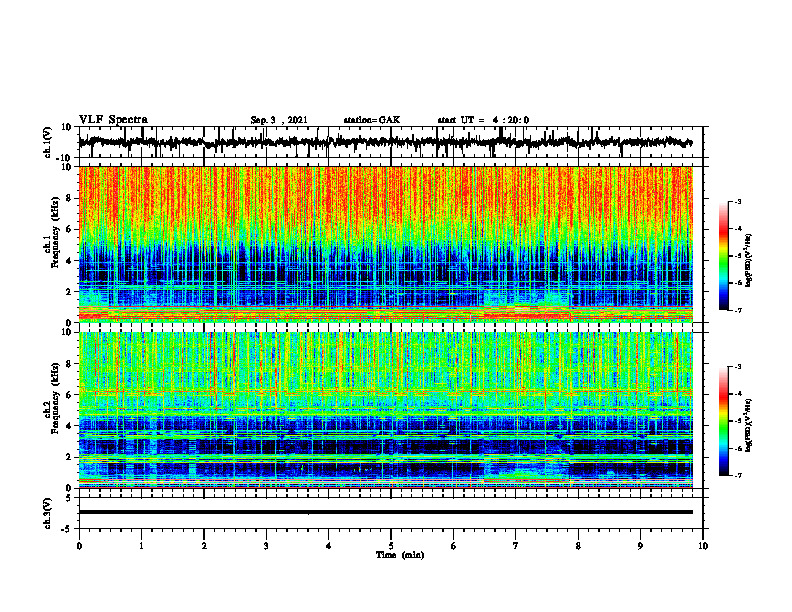Click the "8" tick label on the time axis
792x612 pixels.
click(578, 546)
